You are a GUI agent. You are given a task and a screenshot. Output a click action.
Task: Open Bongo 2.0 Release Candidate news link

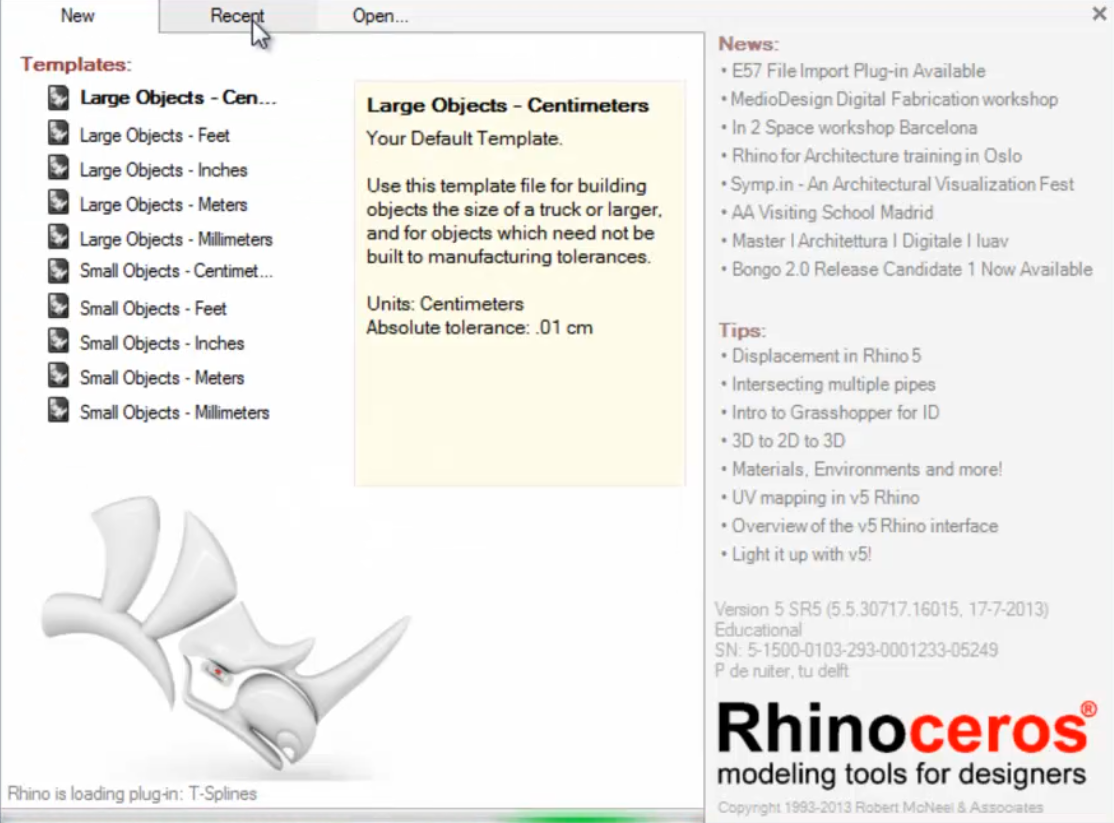click(x=911, y=269)
